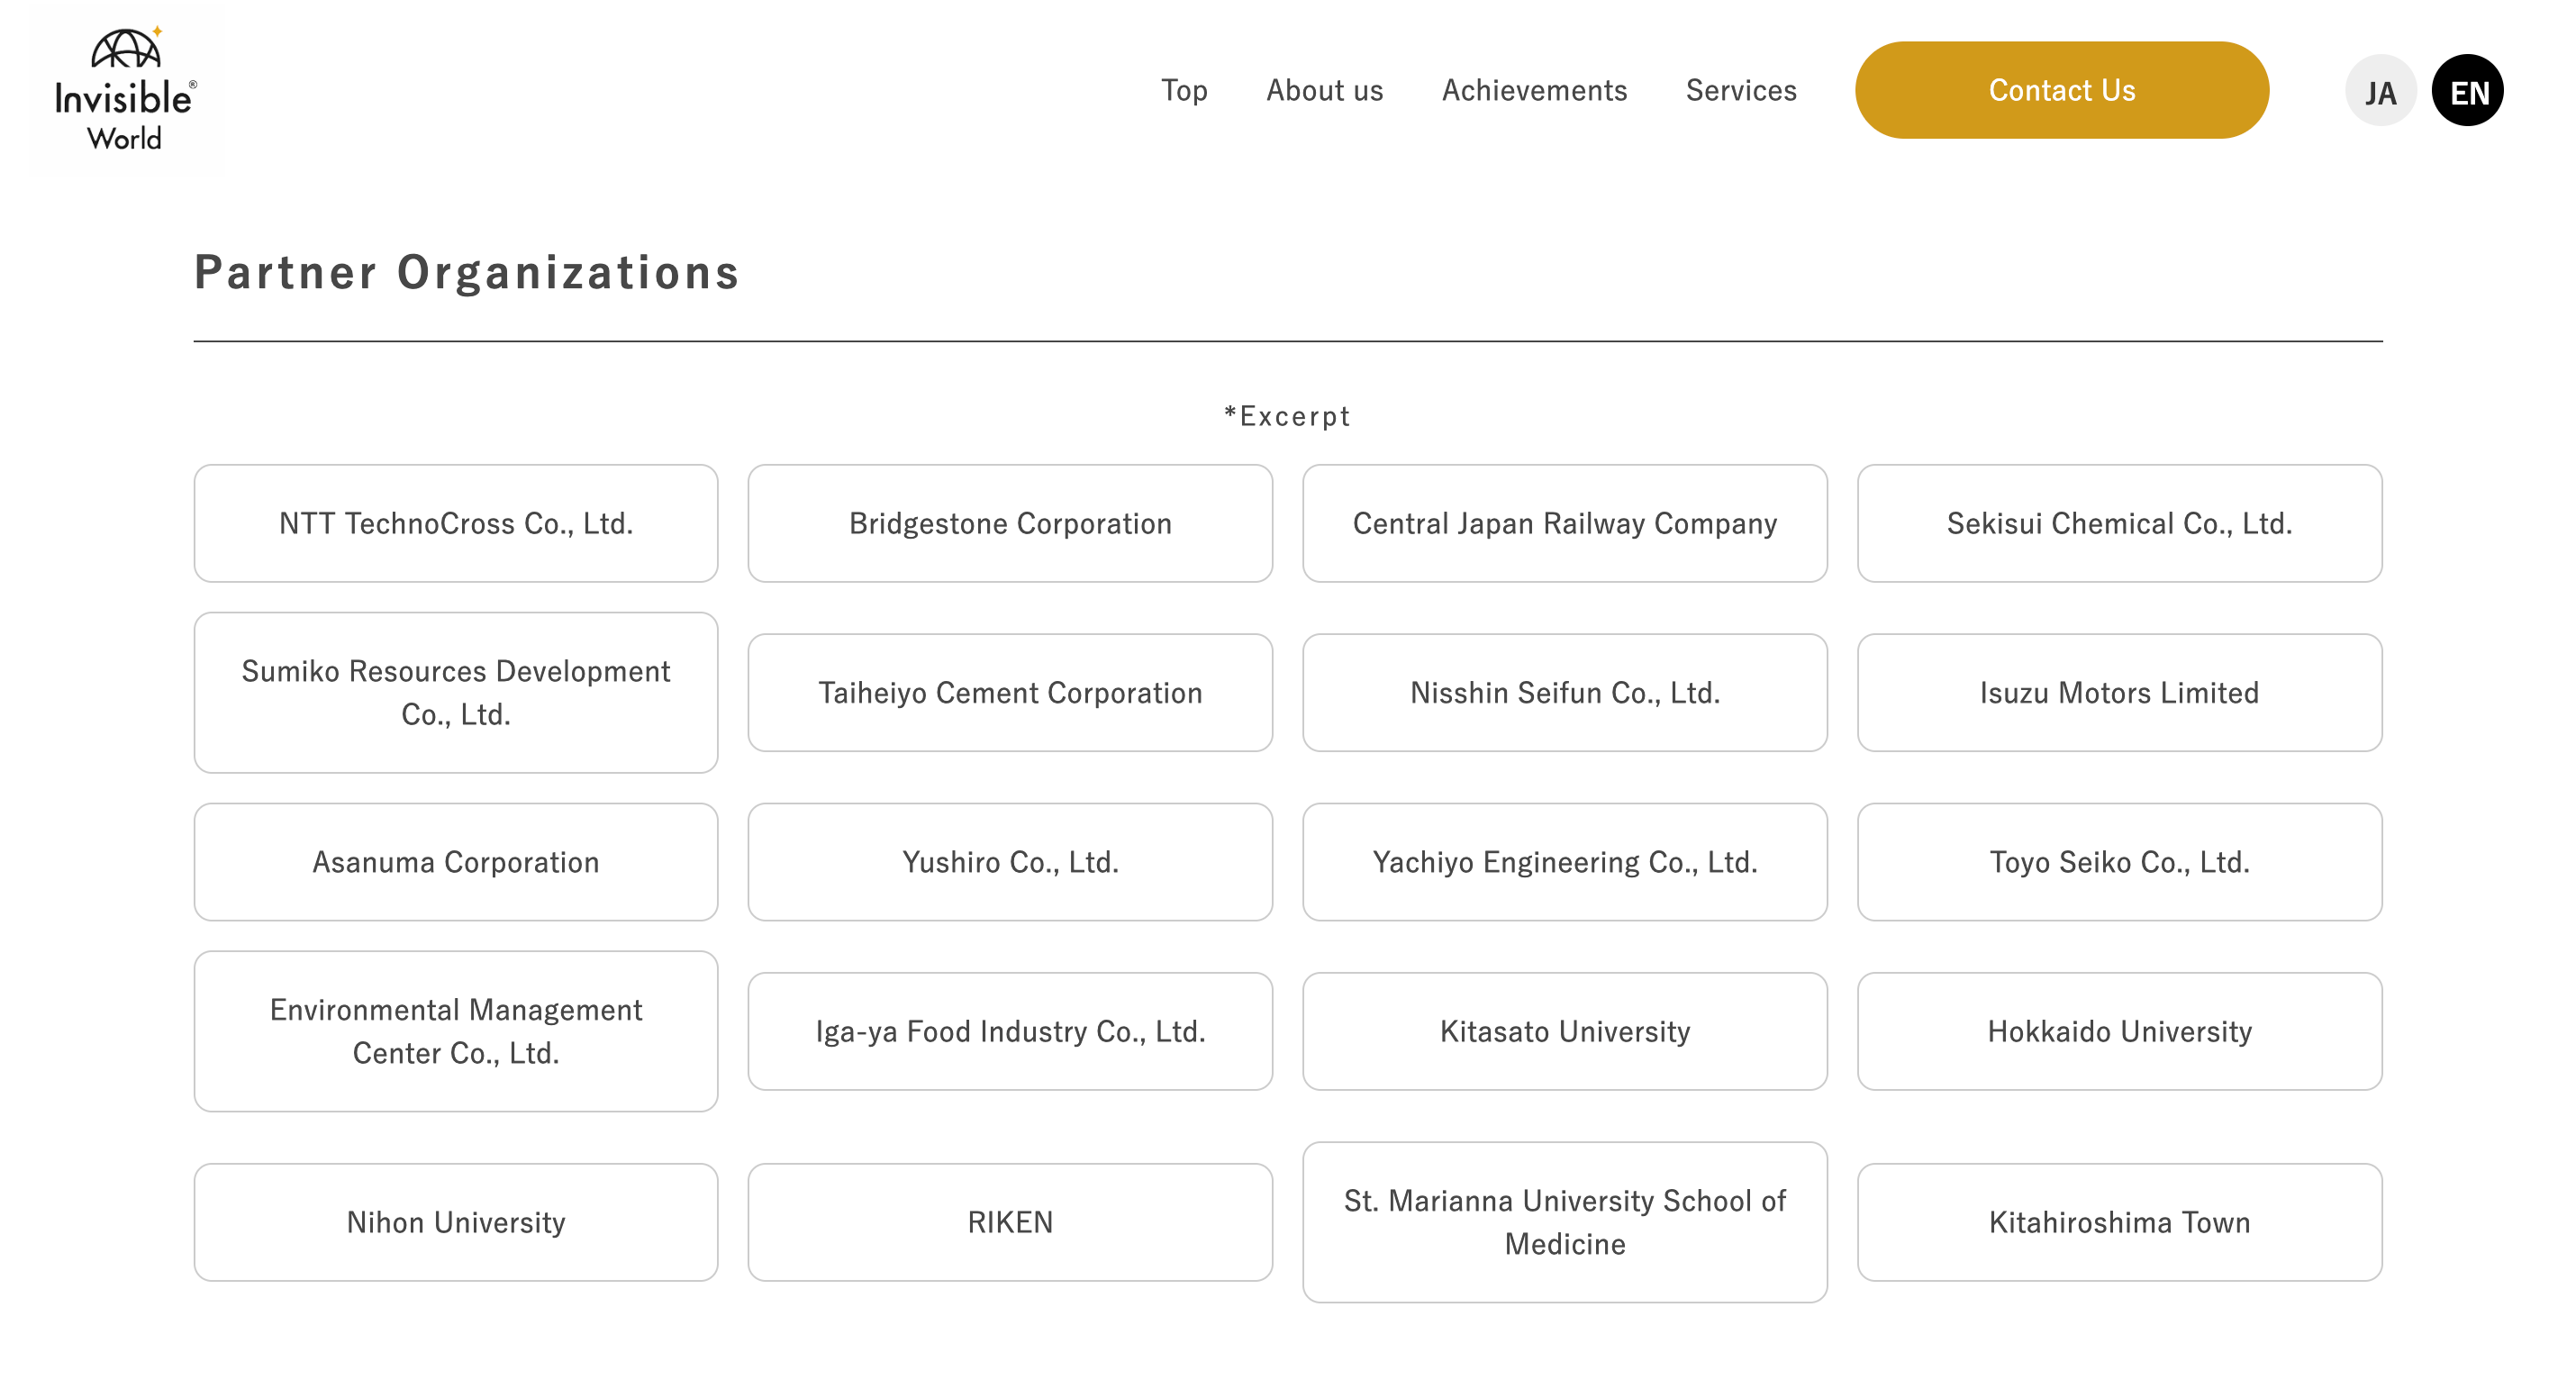Image resolution: width=2576 pixels, height=1389 pixels.
Task: Open the Top navigation item
Action: point(1184,90)
